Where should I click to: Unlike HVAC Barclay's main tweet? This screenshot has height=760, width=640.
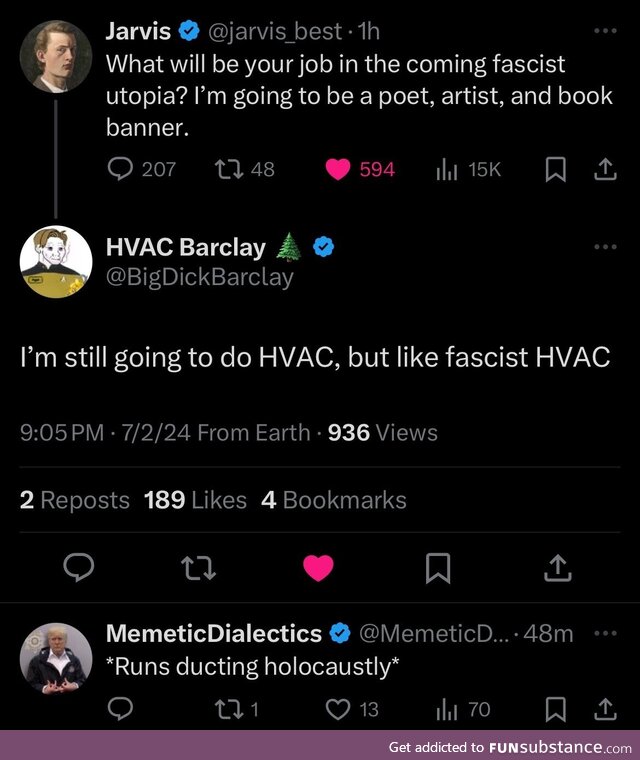[x=318, y=568]
